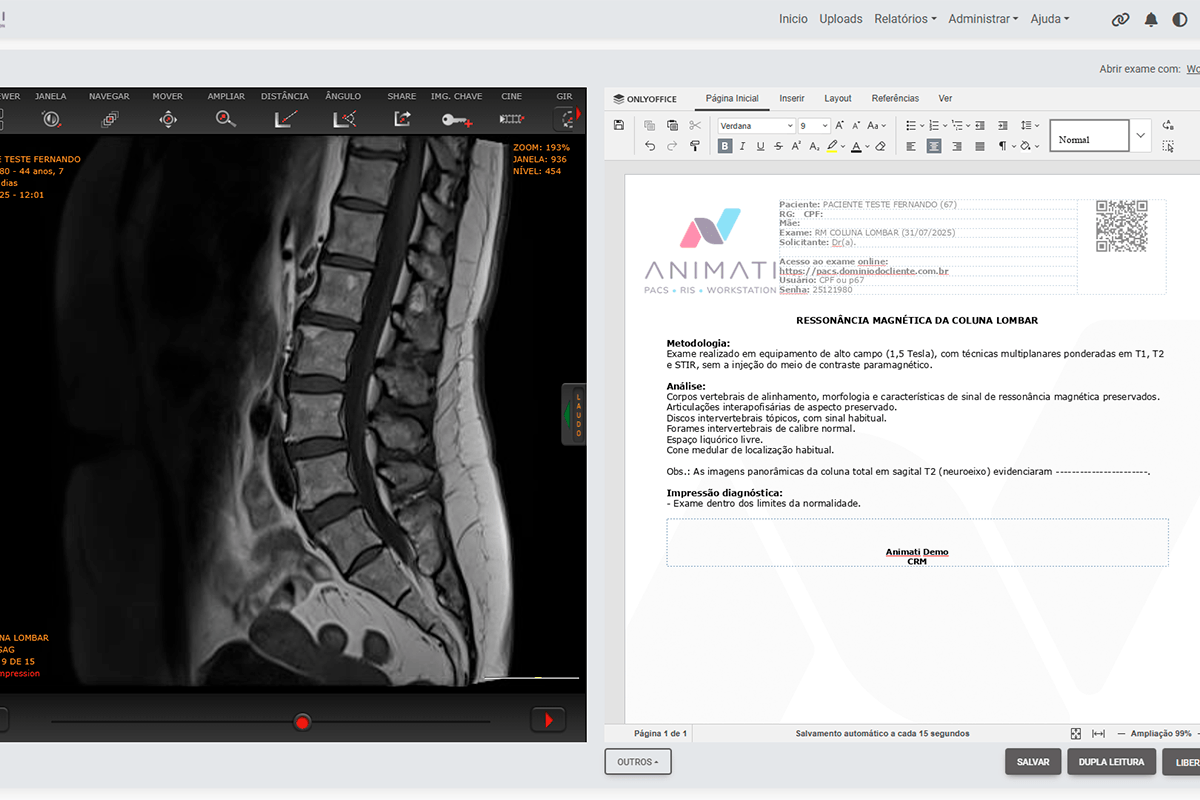Screen dimensions: 1200x800
Task: Open the notifications bell
Action: (1151, 19)
